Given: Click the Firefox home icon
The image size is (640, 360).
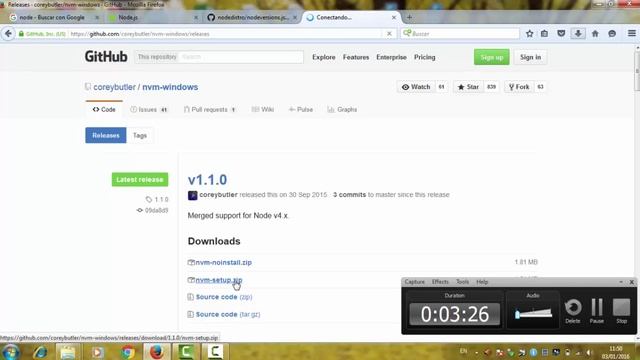Looking at the screenshot, I should pos(595,33).
